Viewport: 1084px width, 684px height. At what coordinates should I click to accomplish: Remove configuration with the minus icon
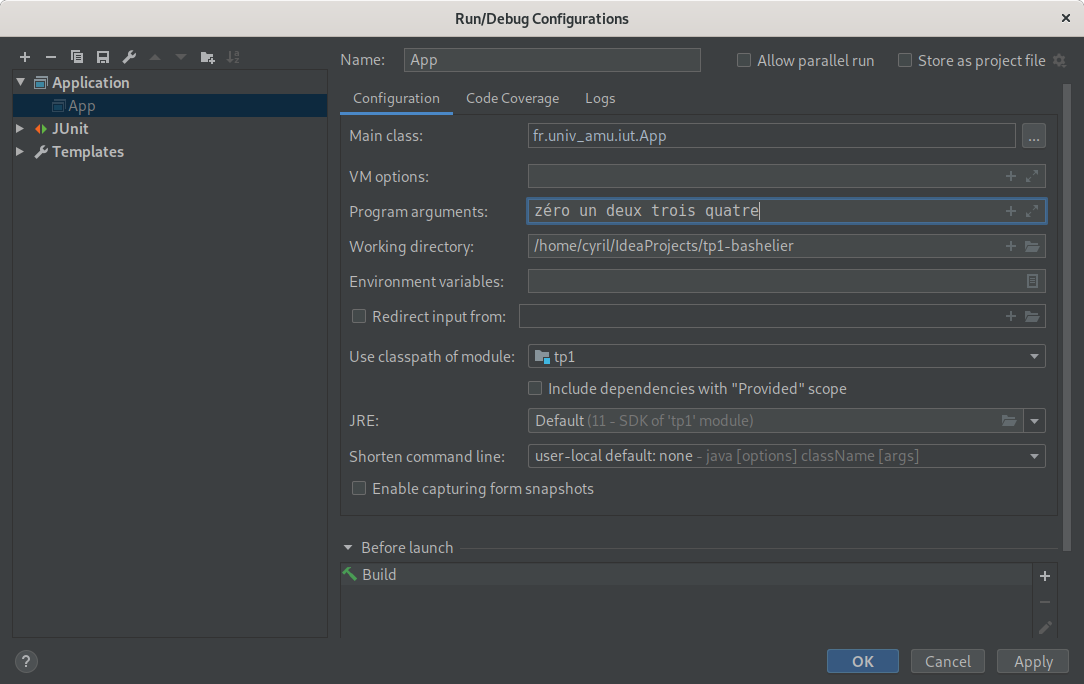click(50, 57)
